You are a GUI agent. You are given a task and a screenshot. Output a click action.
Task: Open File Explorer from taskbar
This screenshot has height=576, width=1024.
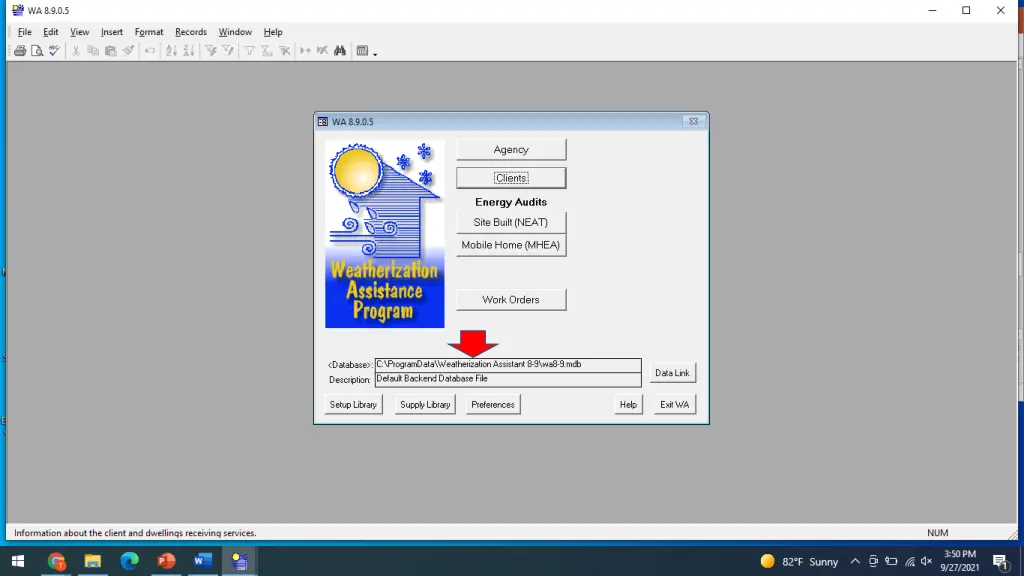tap(93, 561)
